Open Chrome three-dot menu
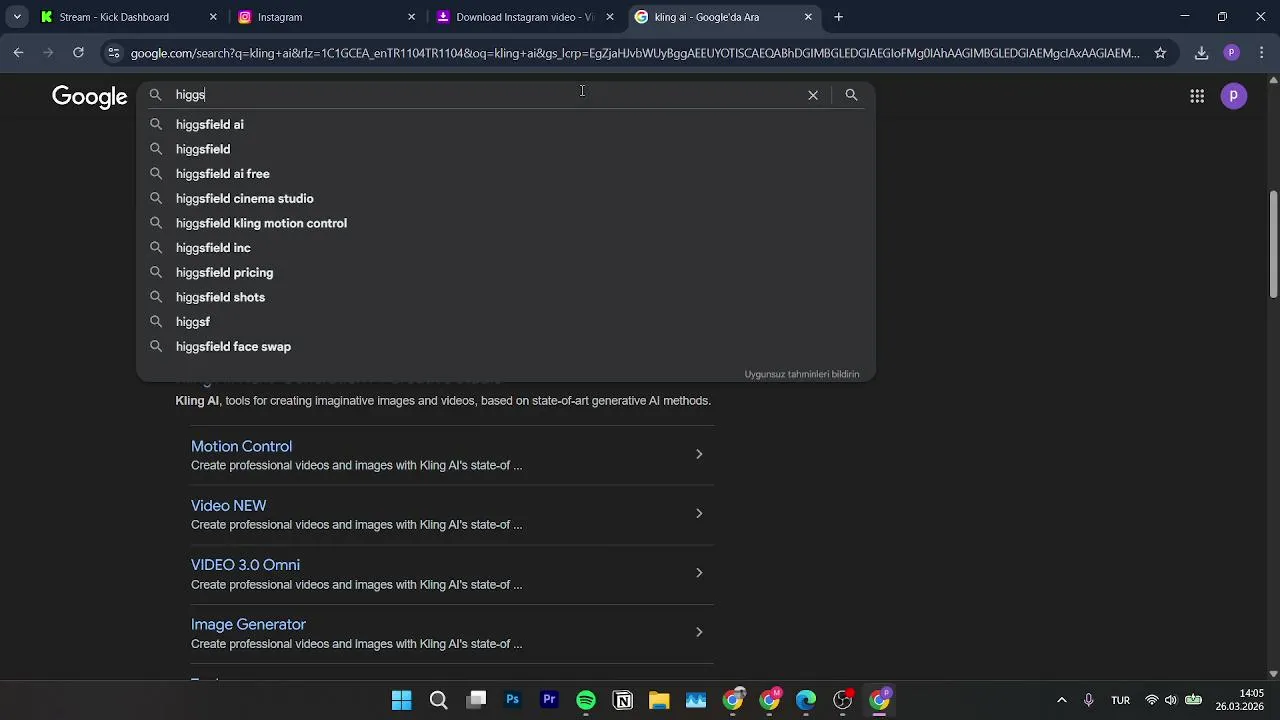This screenshot has height=720, width=1280. [1262, 53]
